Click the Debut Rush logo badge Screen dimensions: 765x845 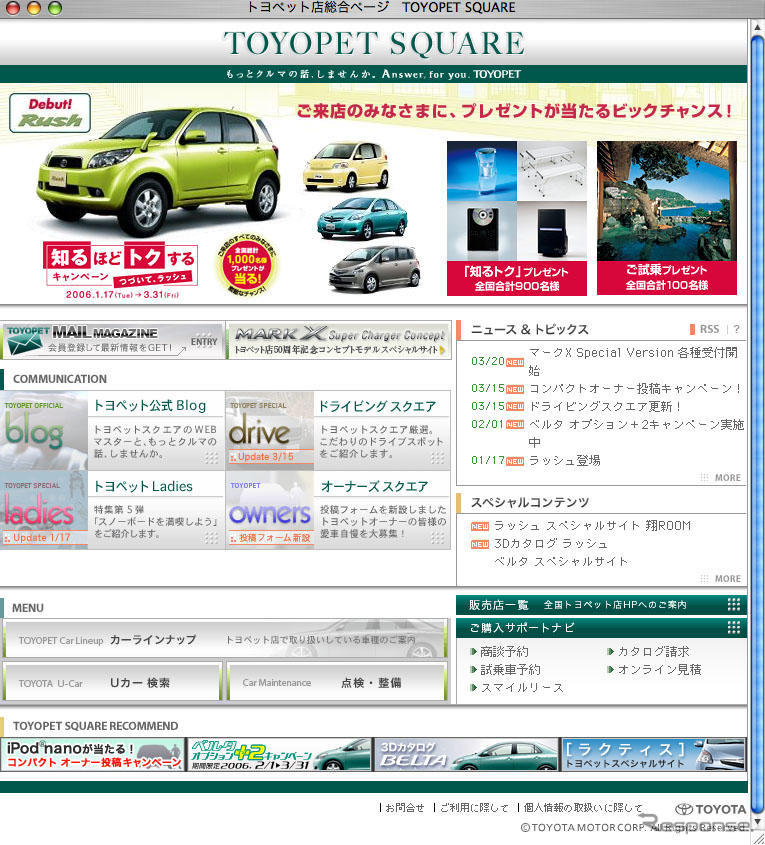[x=50, y=113]
